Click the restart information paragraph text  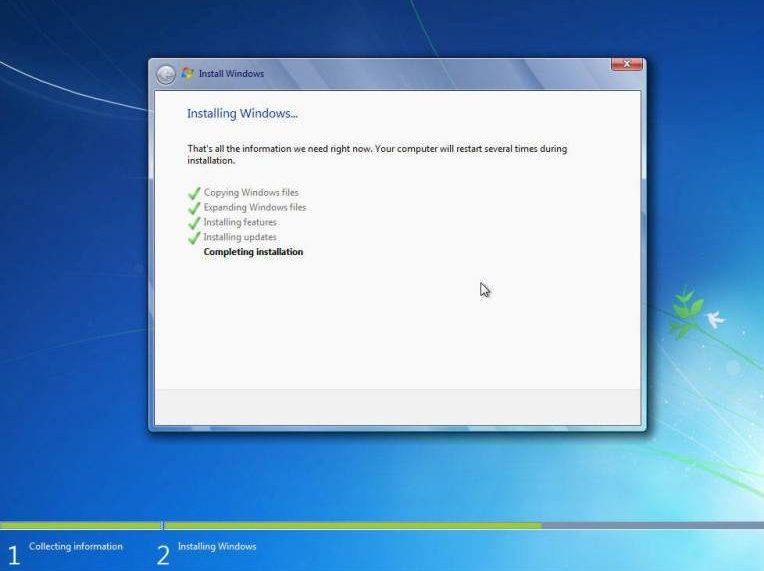coord(377,154)
